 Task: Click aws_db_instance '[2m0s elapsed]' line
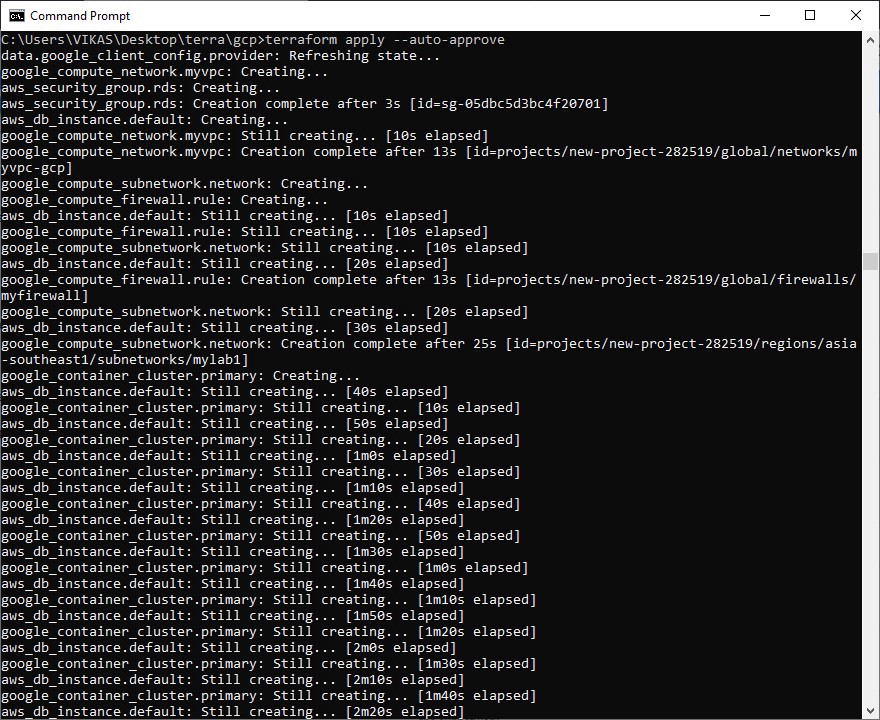[x=228, y=648]
